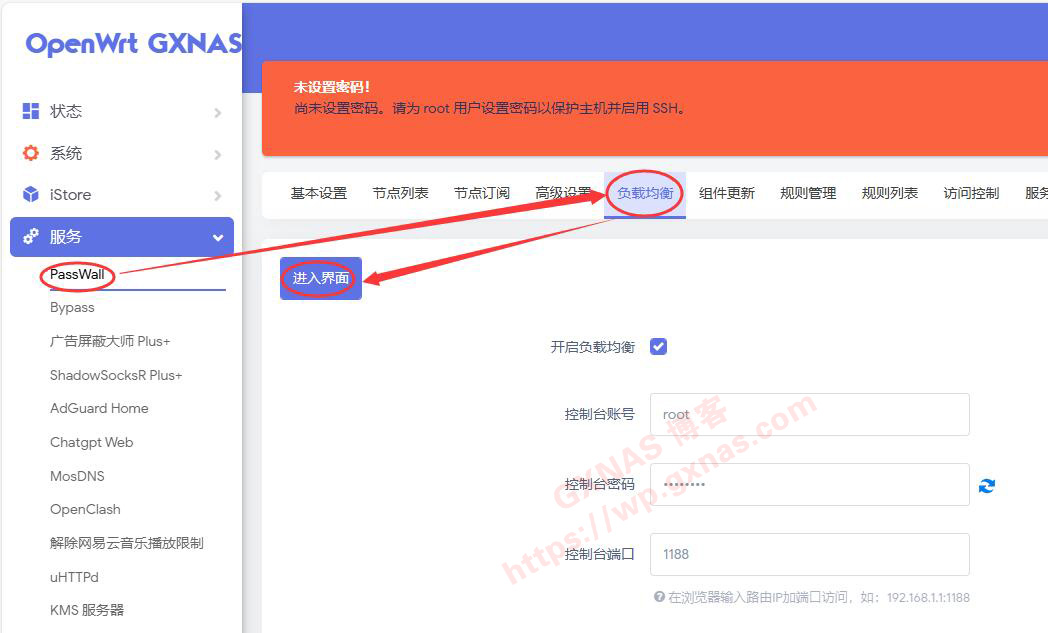This screenshot has width=1048, height=633.
Task: Click the status dashboard icon in sidebar
Action: 31,111
